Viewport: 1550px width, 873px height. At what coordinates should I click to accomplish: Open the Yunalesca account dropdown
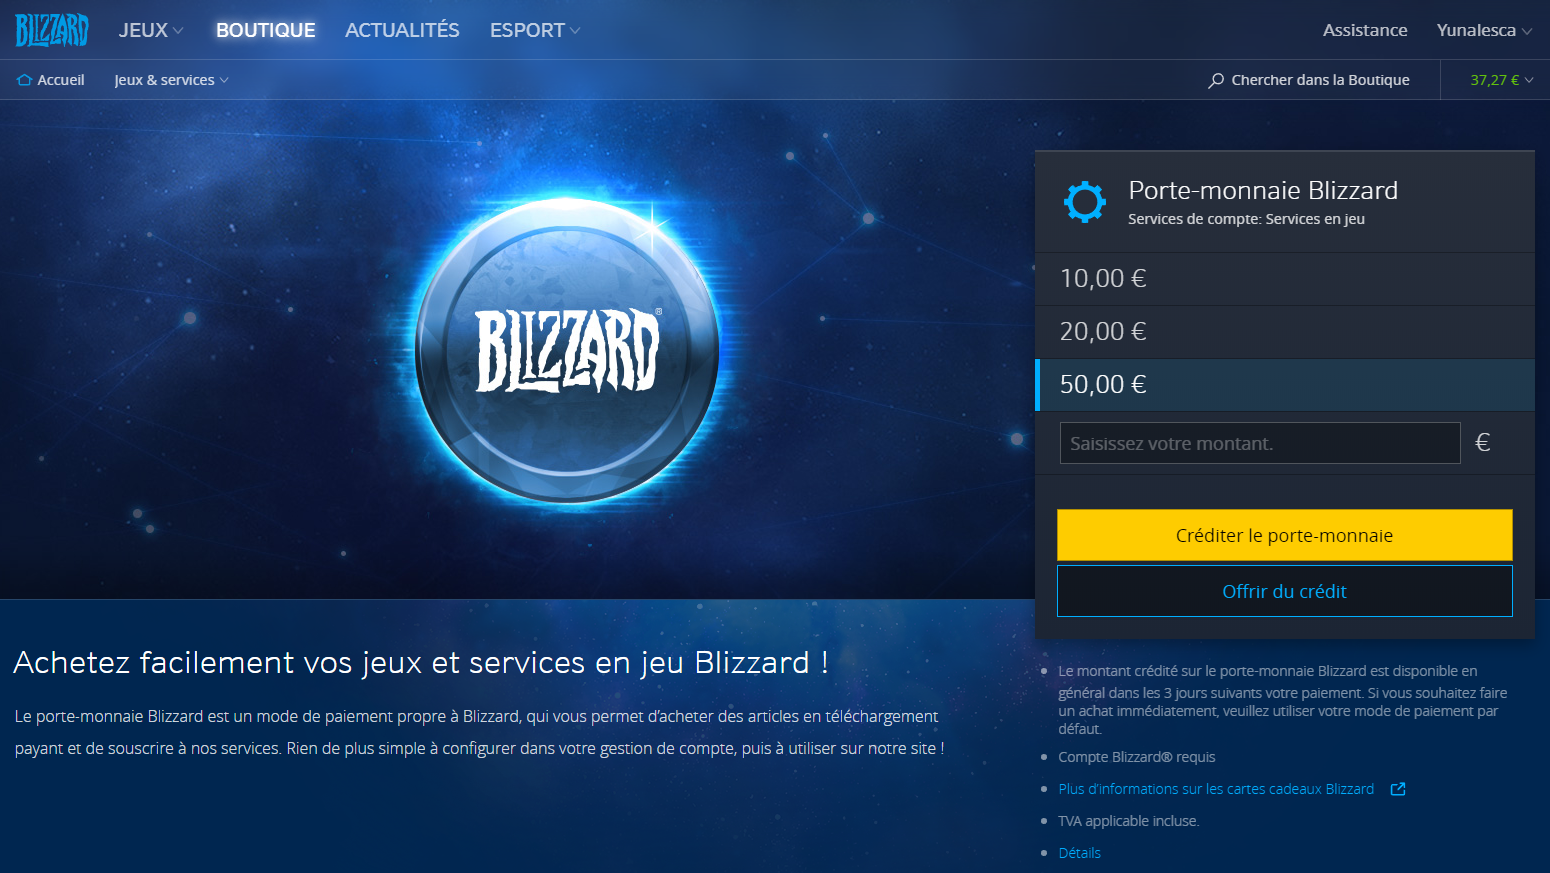point(1484,30)
